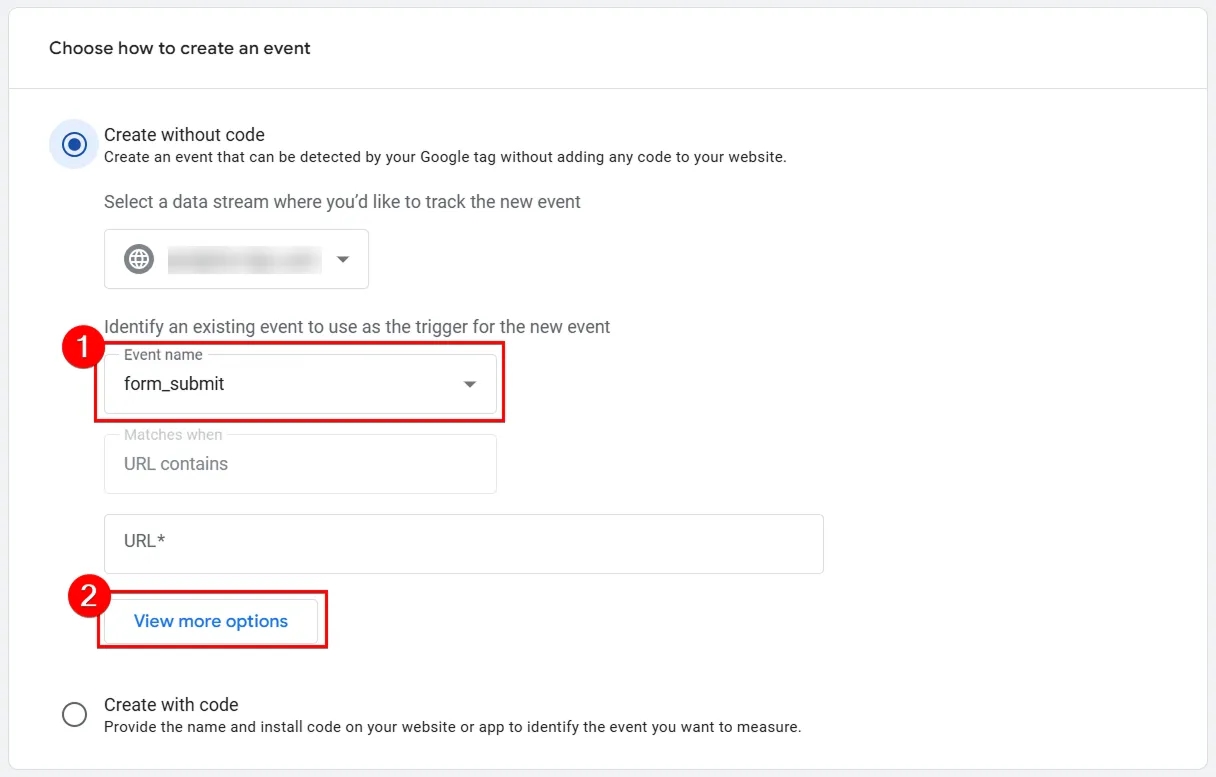Click the 'Create without code' label text
Viewport: 1216px width, 777px height.
click(x=184, y=135)
